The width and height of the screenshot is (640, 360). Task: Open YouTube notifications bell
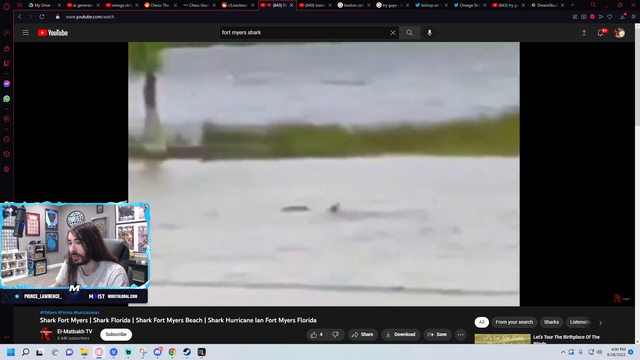click(601, 33)
